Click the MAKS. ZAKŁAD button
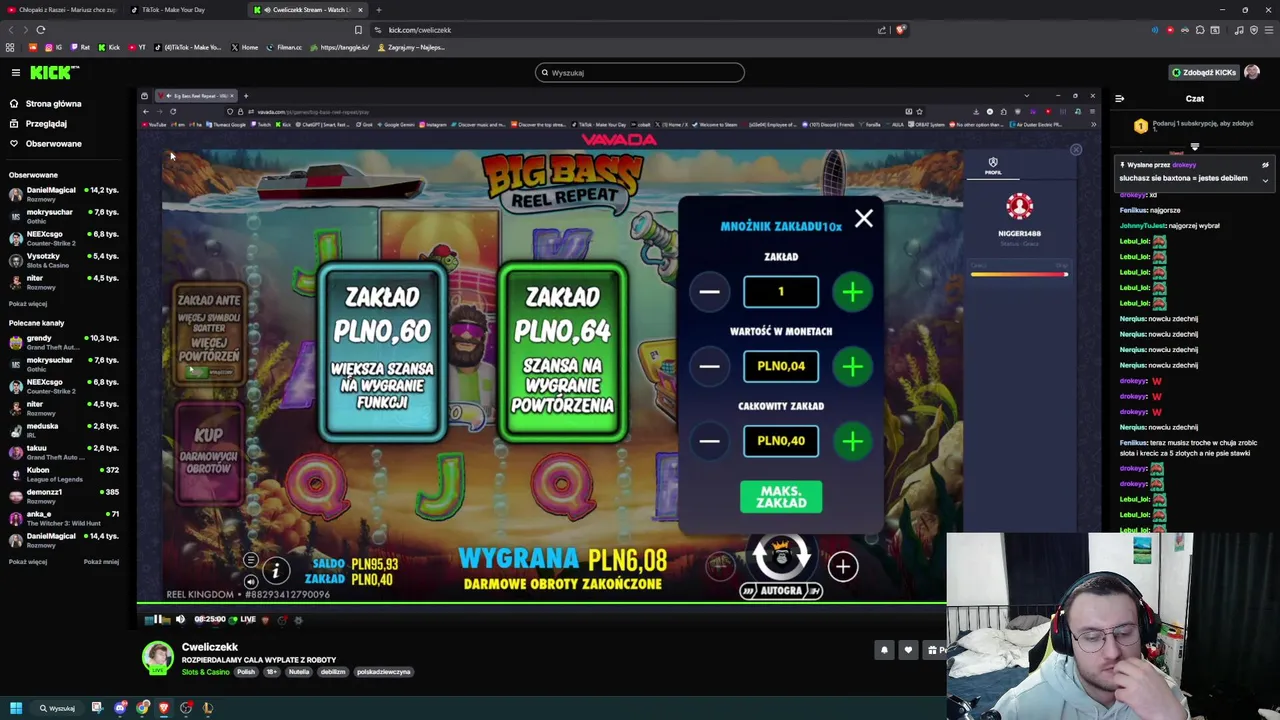Screen dimensions: 1280x720 (x=781, y=497)
